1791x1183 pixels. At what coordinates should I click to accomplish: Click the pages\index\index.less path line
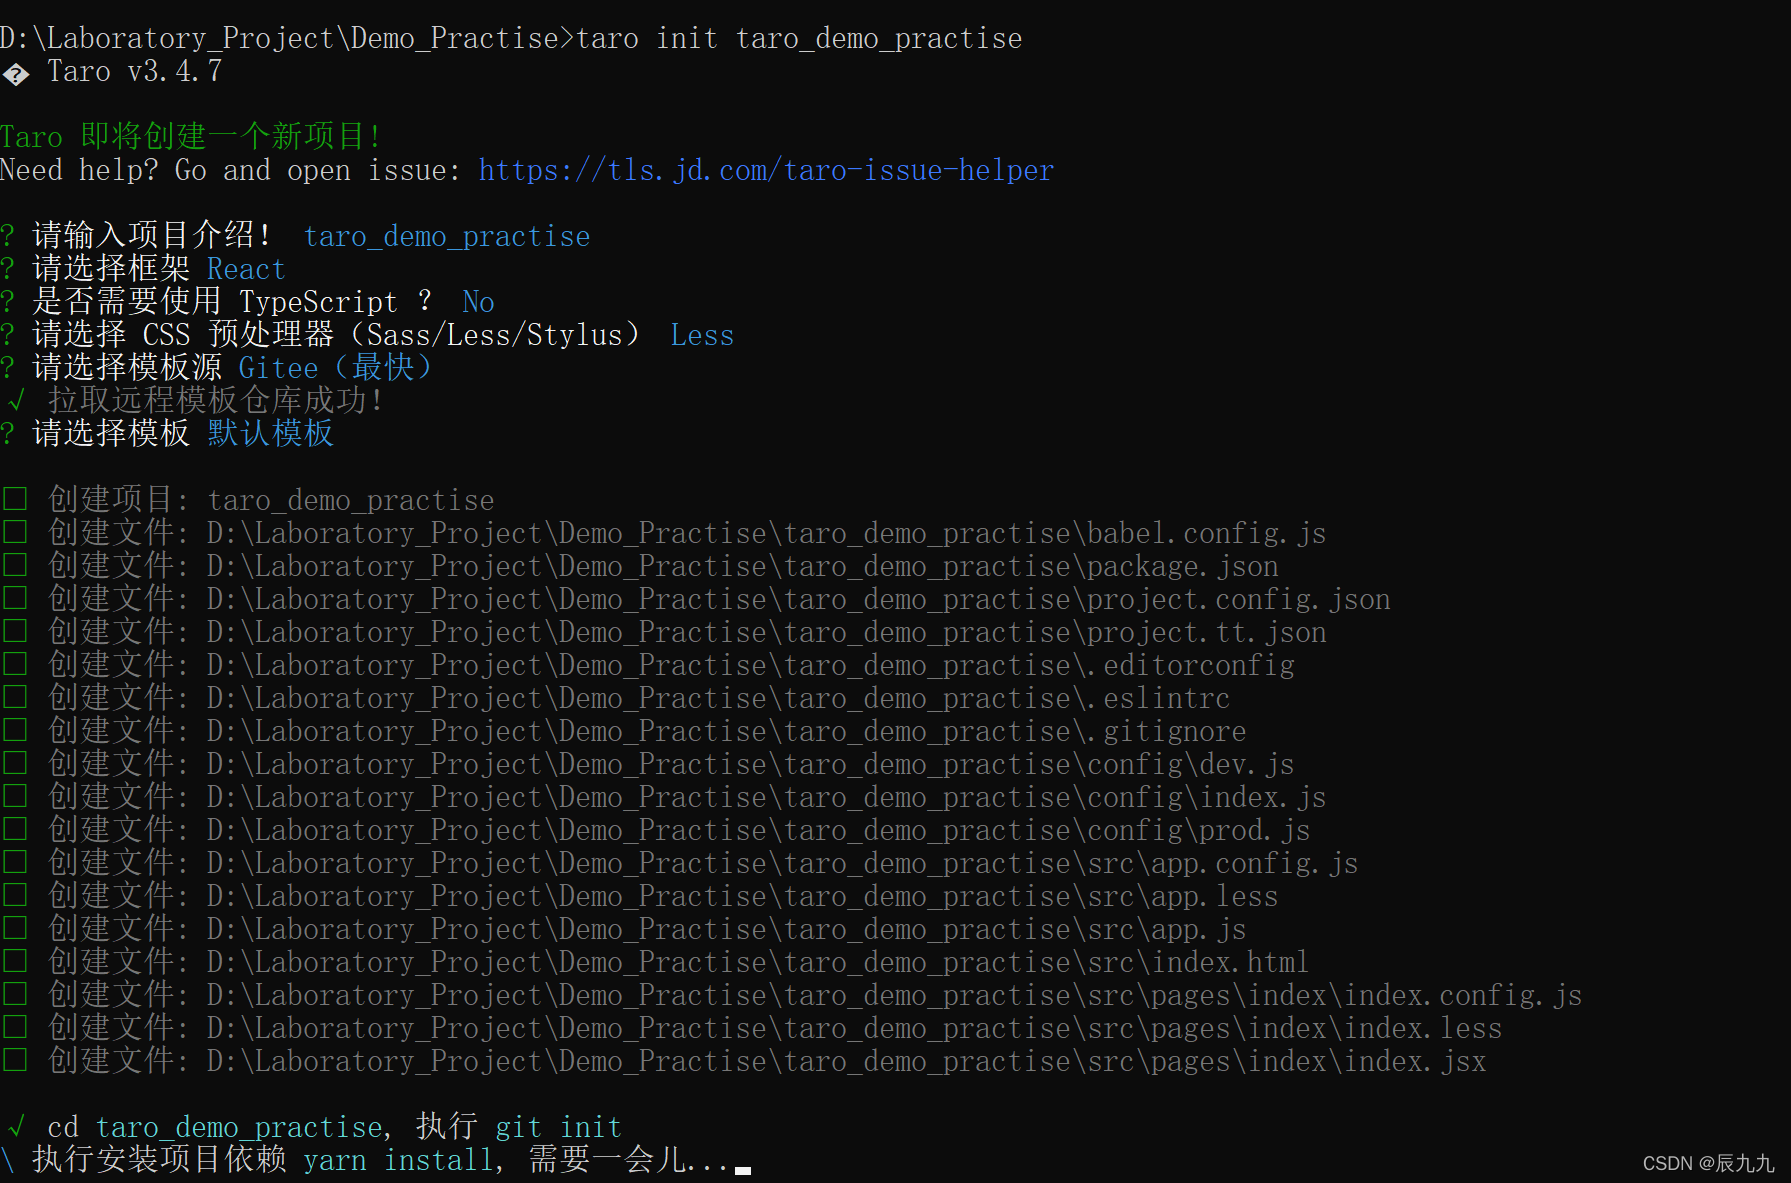pyautogui.click(x=775, y=1029)
